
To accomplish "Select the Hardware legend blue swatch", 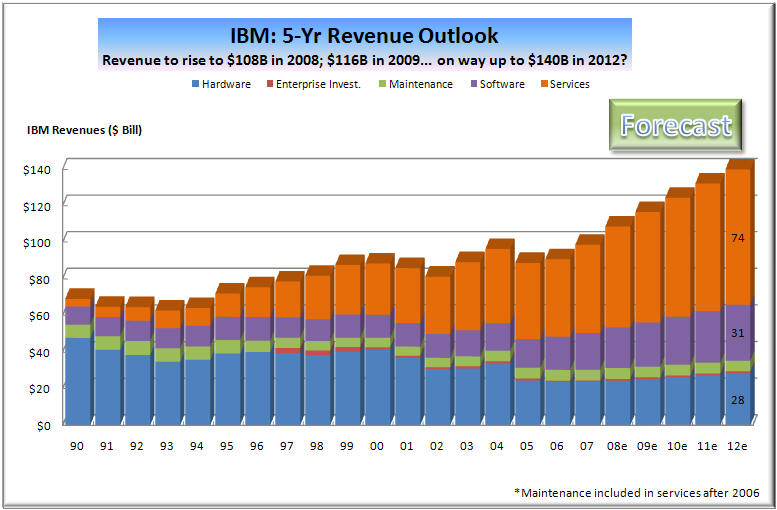I will pos(194,85).
